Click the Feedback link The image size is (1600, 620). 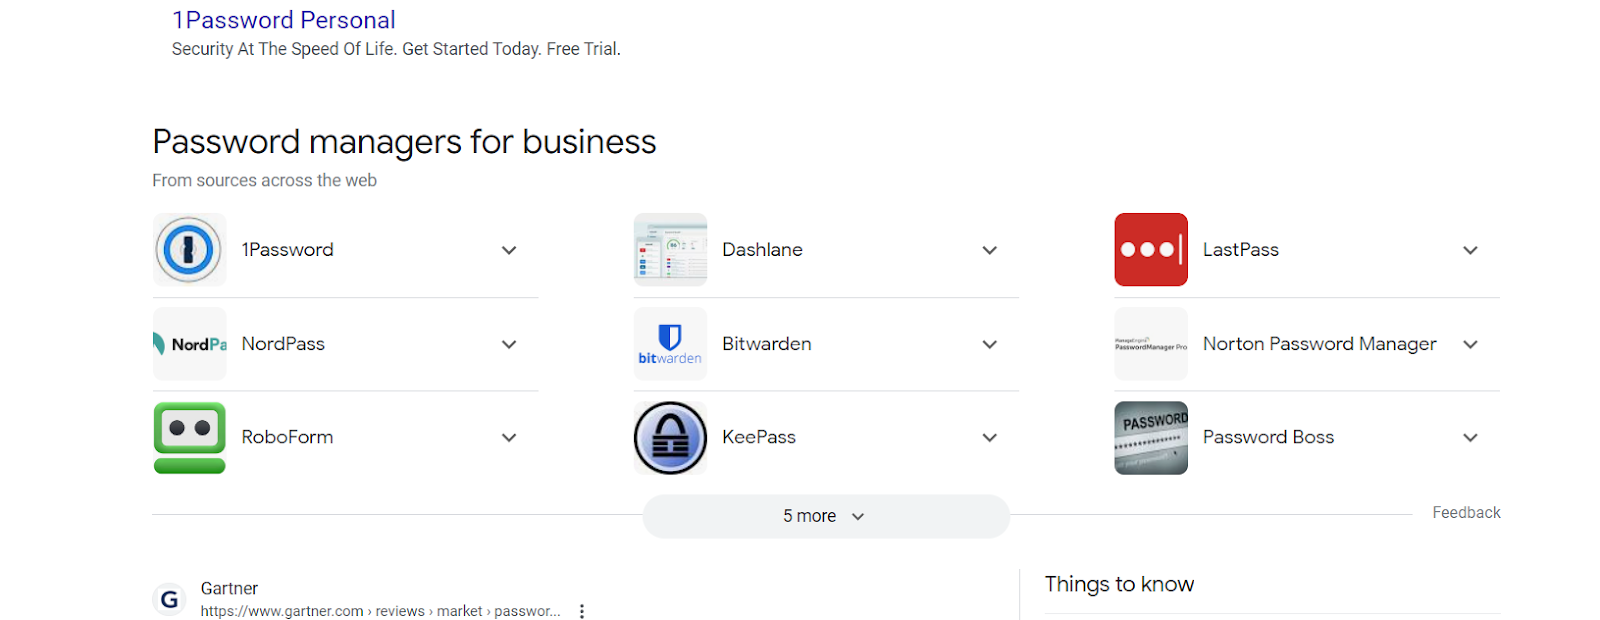click(x=1466, y=512)
